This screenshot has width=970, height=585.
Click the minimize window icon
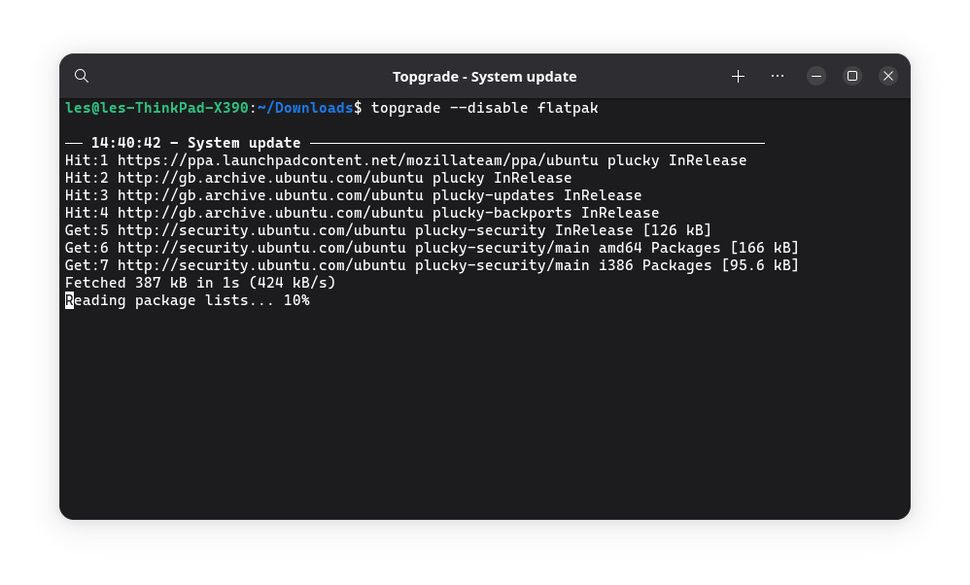[815, 76]
